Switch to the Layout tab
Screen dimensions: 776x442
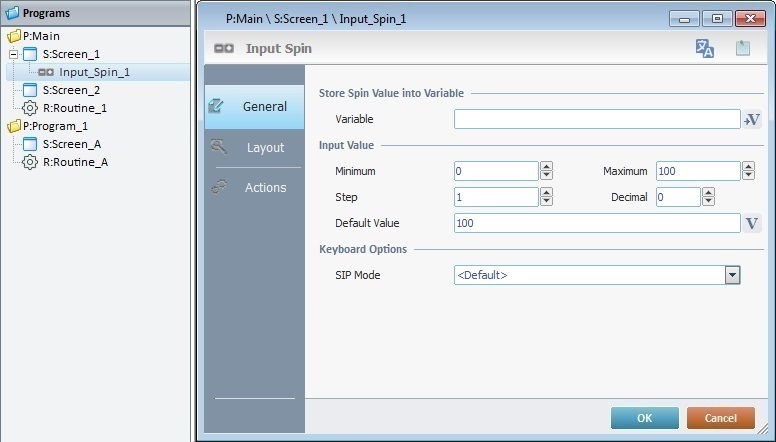pyautogui.click(x=265, y=148)
